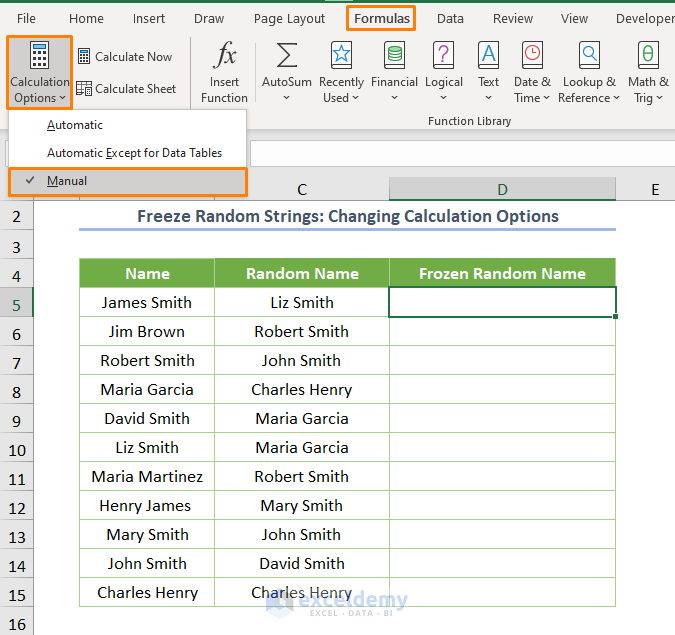Expand the Lookup & Reference dropdown arrow

click(x=616, y=98)
